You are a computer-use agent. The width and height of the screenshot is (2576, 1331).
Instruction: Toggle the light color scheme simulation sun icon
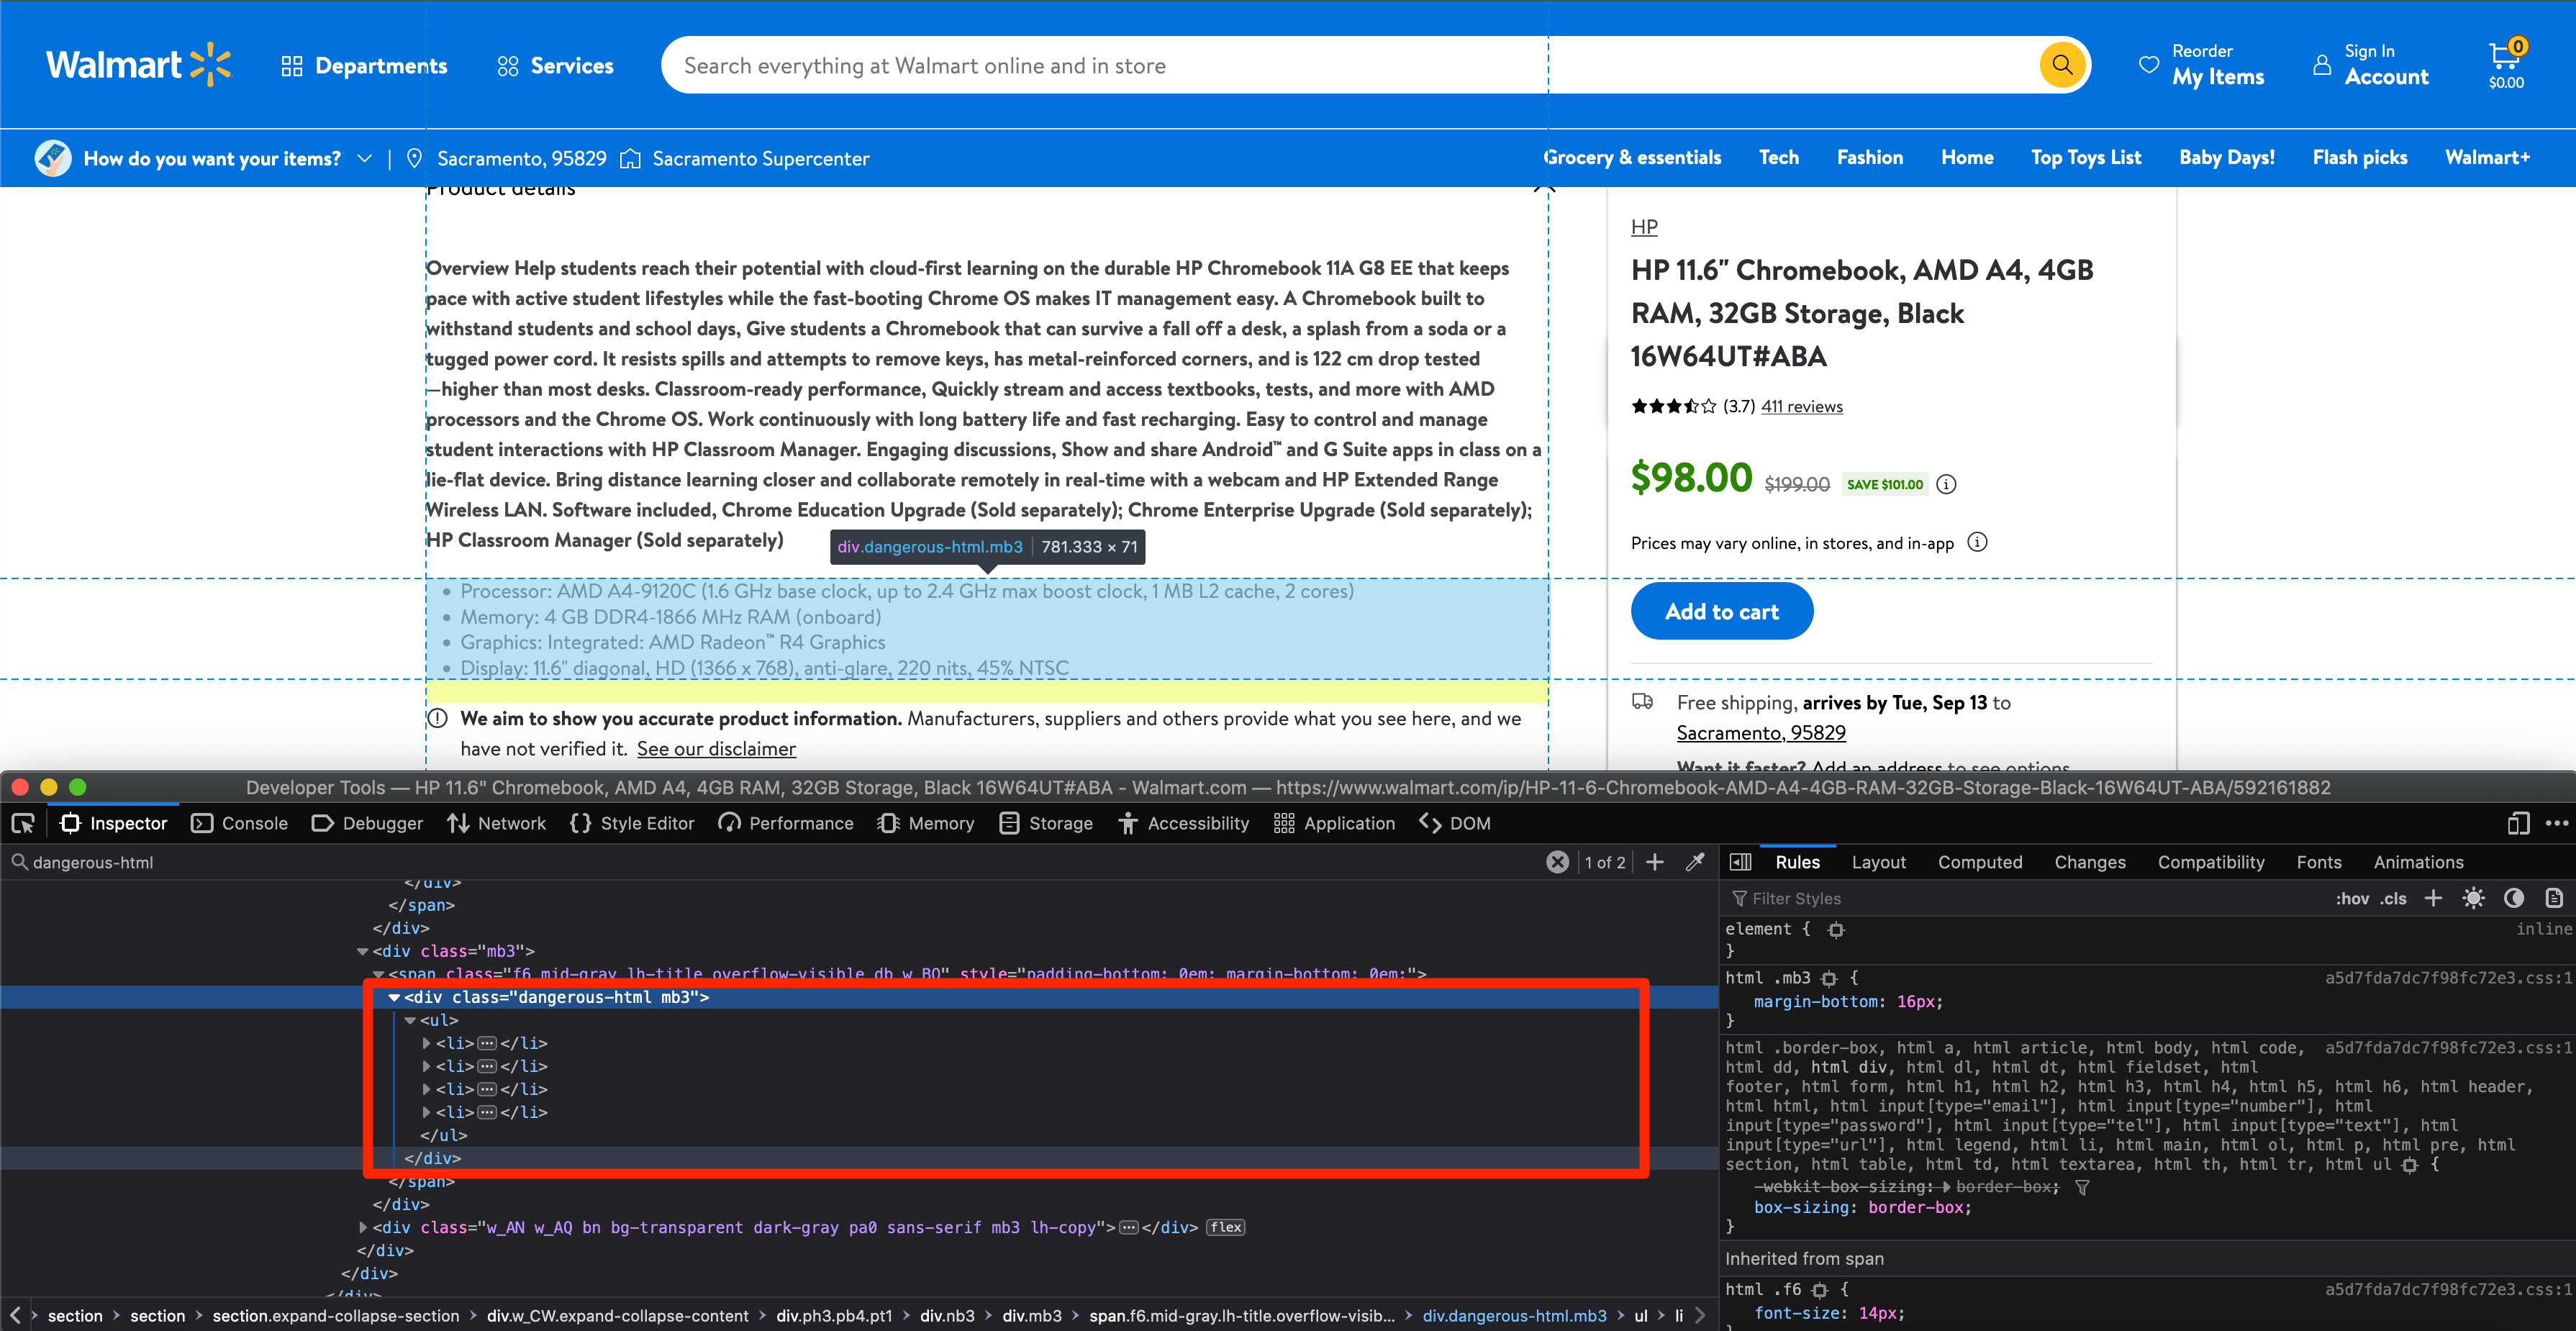2474,898
